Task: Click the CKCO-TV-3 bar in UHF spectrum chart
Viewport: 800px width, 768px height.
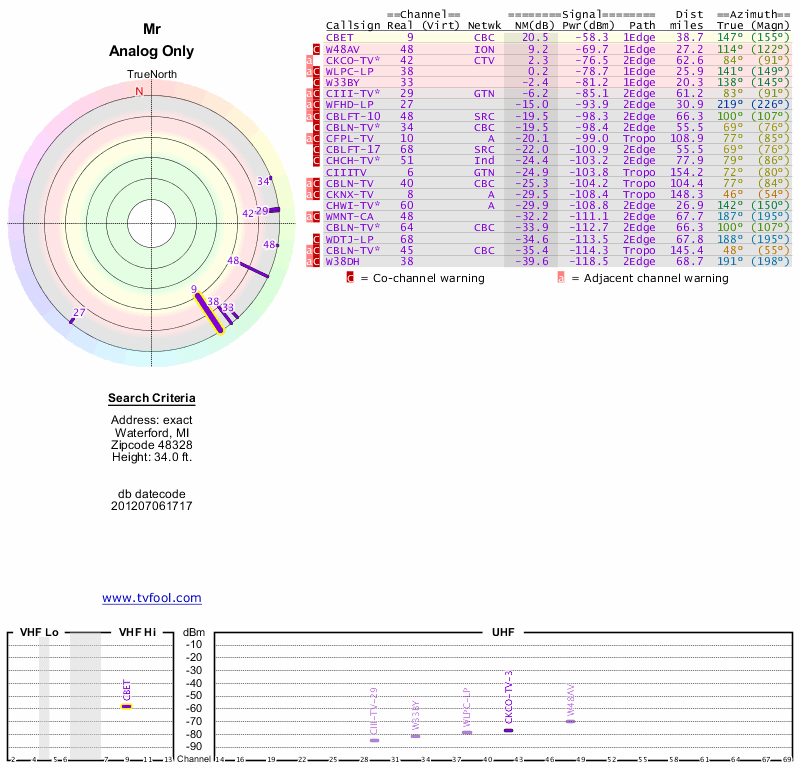Action: tap(508, 730)
